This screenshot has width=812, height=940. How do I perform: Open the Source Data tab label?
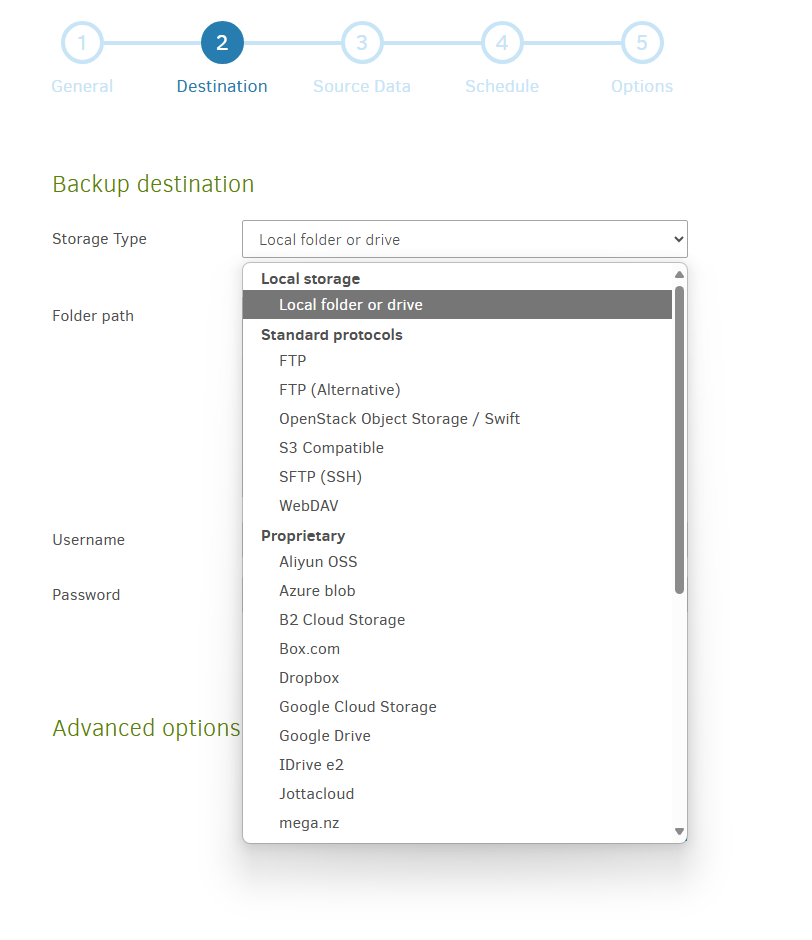coord(362,86)
